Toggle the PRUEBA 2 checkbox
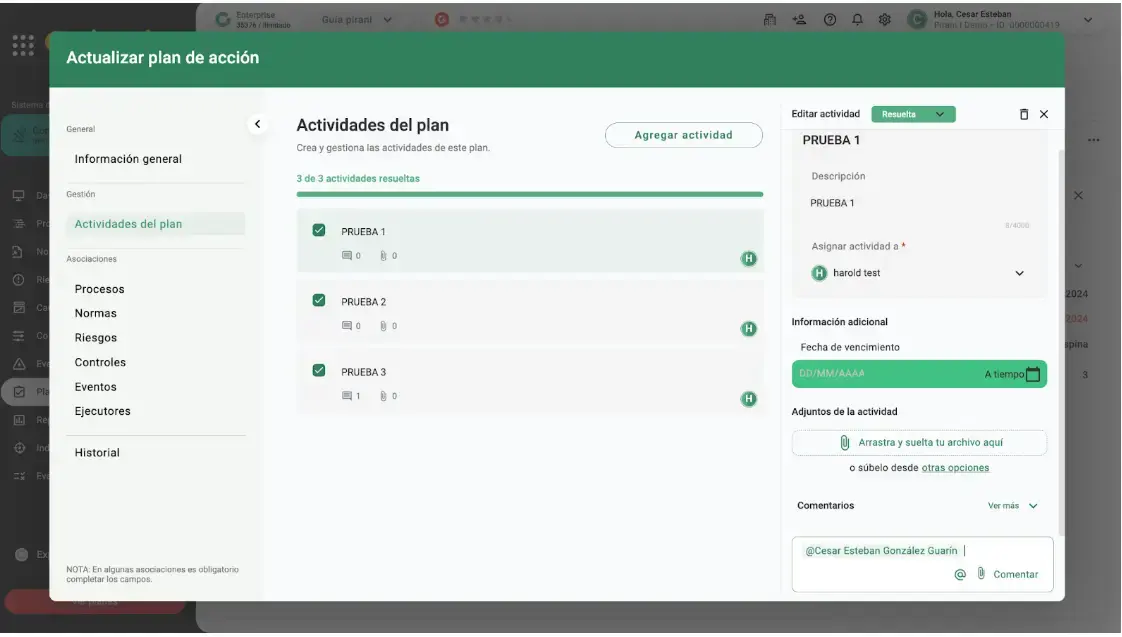Image resolution: width=1122 pixels, height=637 pixels. [319, 300]
